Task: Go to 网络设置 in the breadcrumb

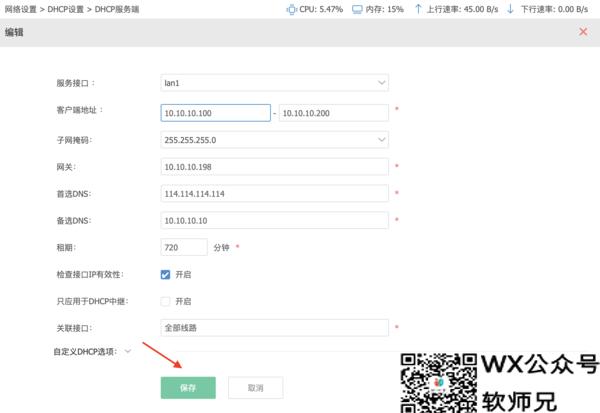Action: click(x=24, y=8)
